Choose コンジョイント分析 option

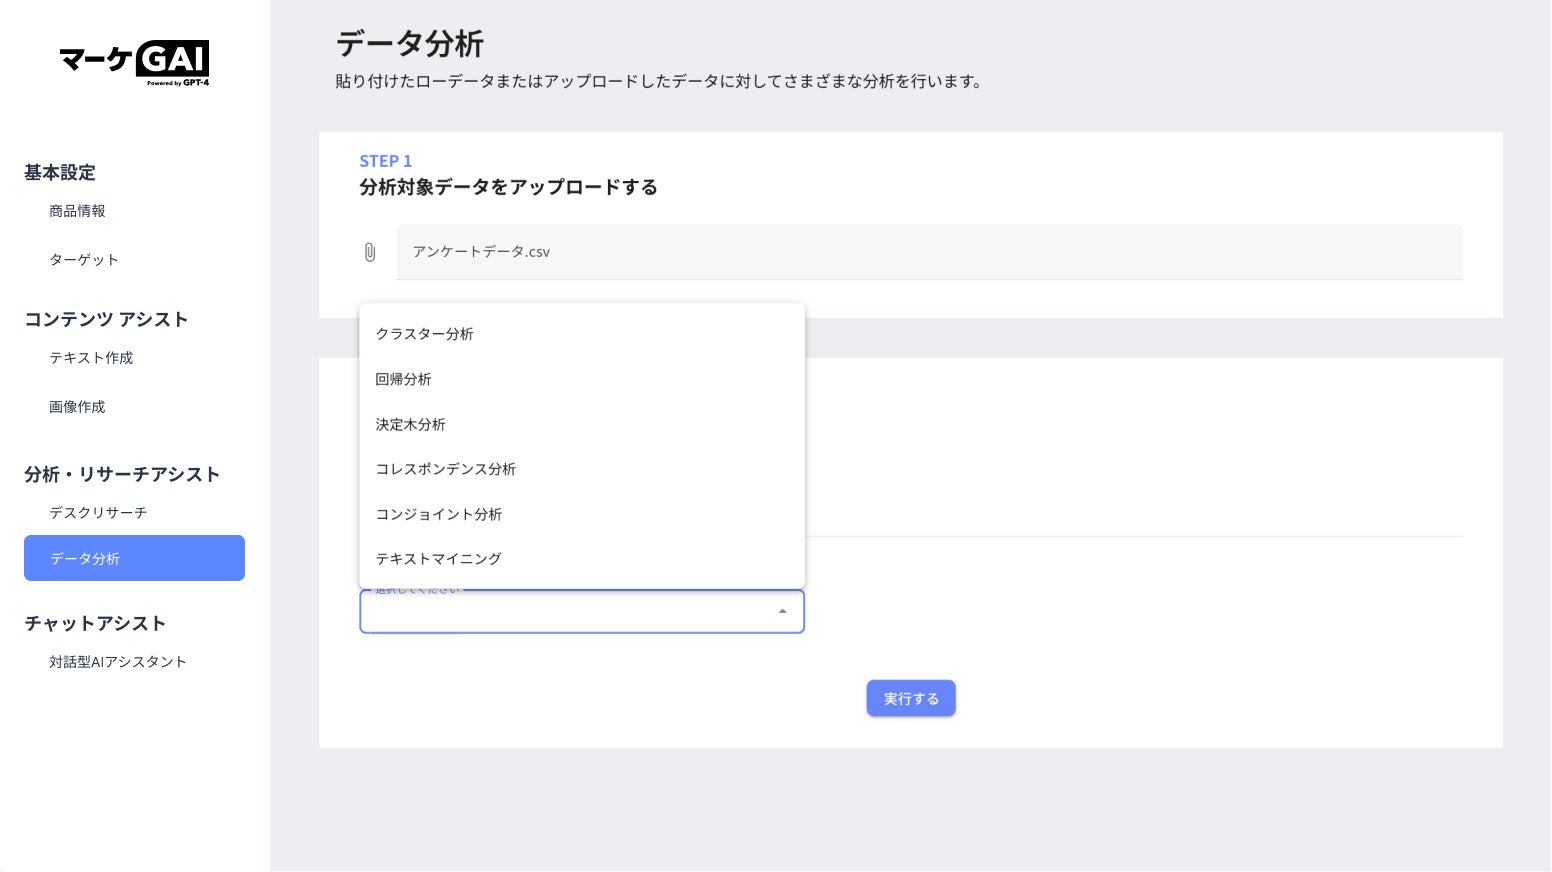(x=439, y=514)
